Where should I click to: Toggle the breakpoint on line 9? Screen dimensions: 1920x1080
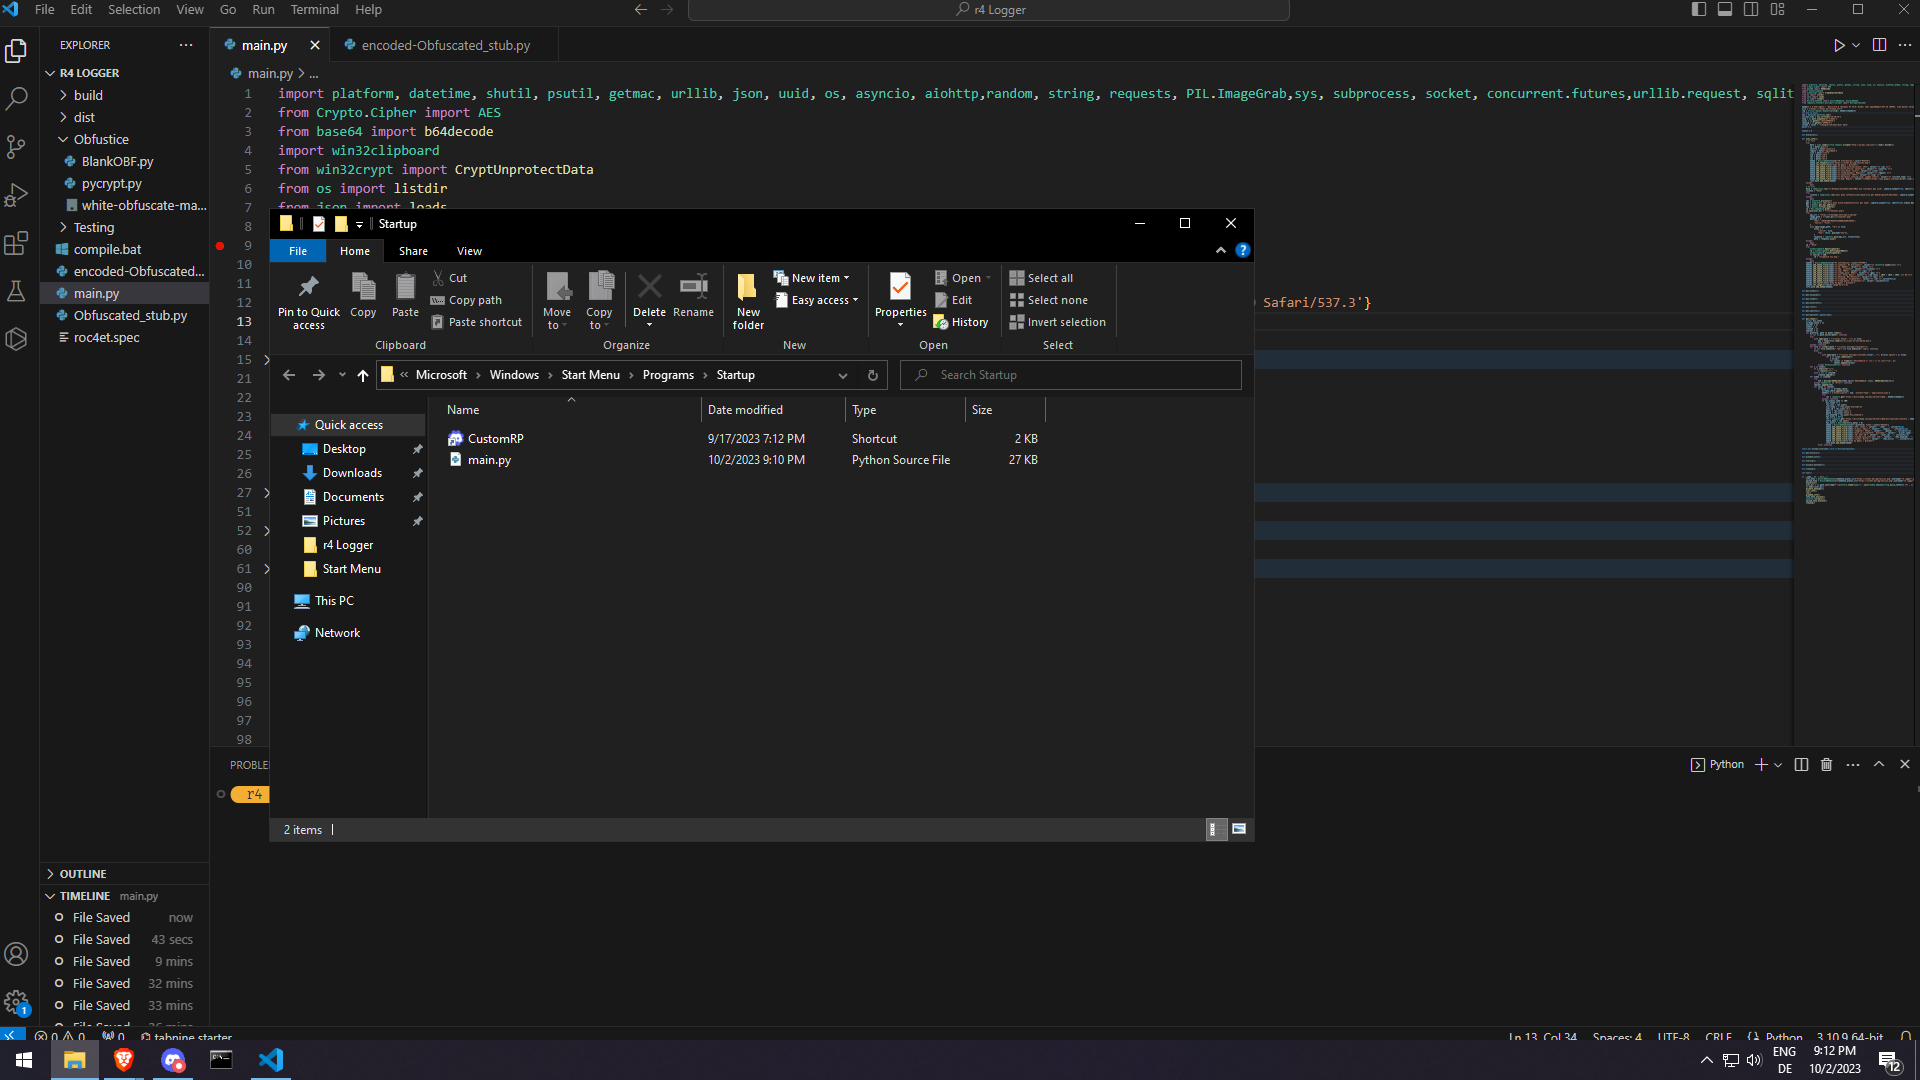219,246
